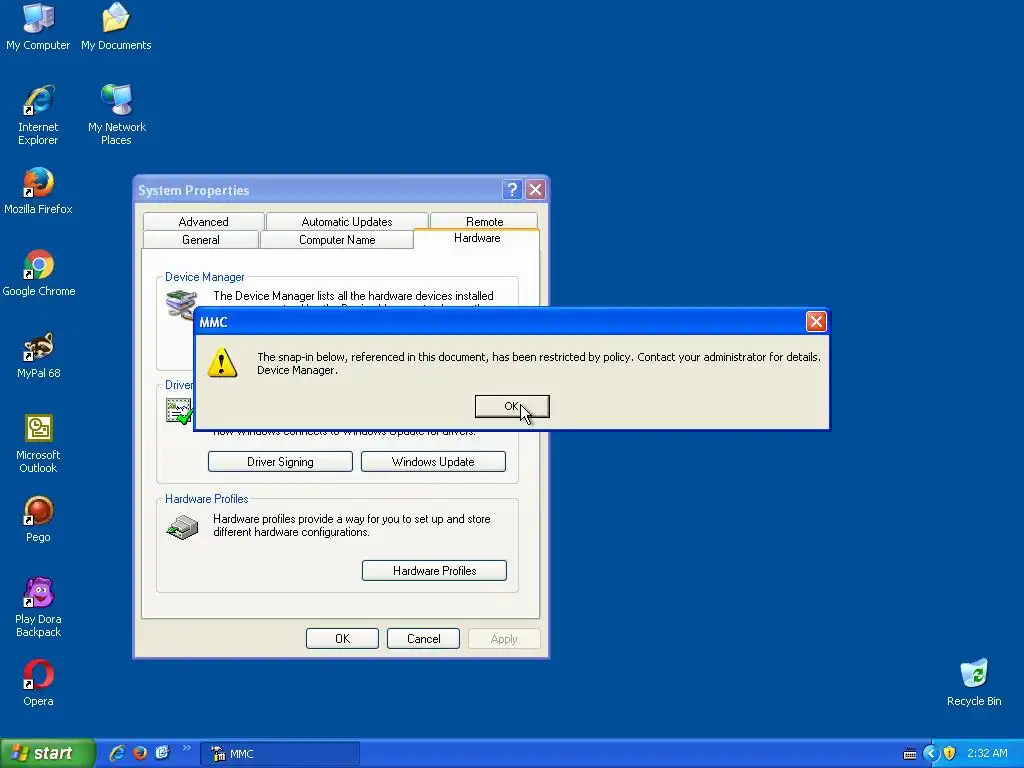The width and height of the screenshot is (1024, 768).
Task: Click the Drivers section icon with the green check
Action: pos(179,411)
